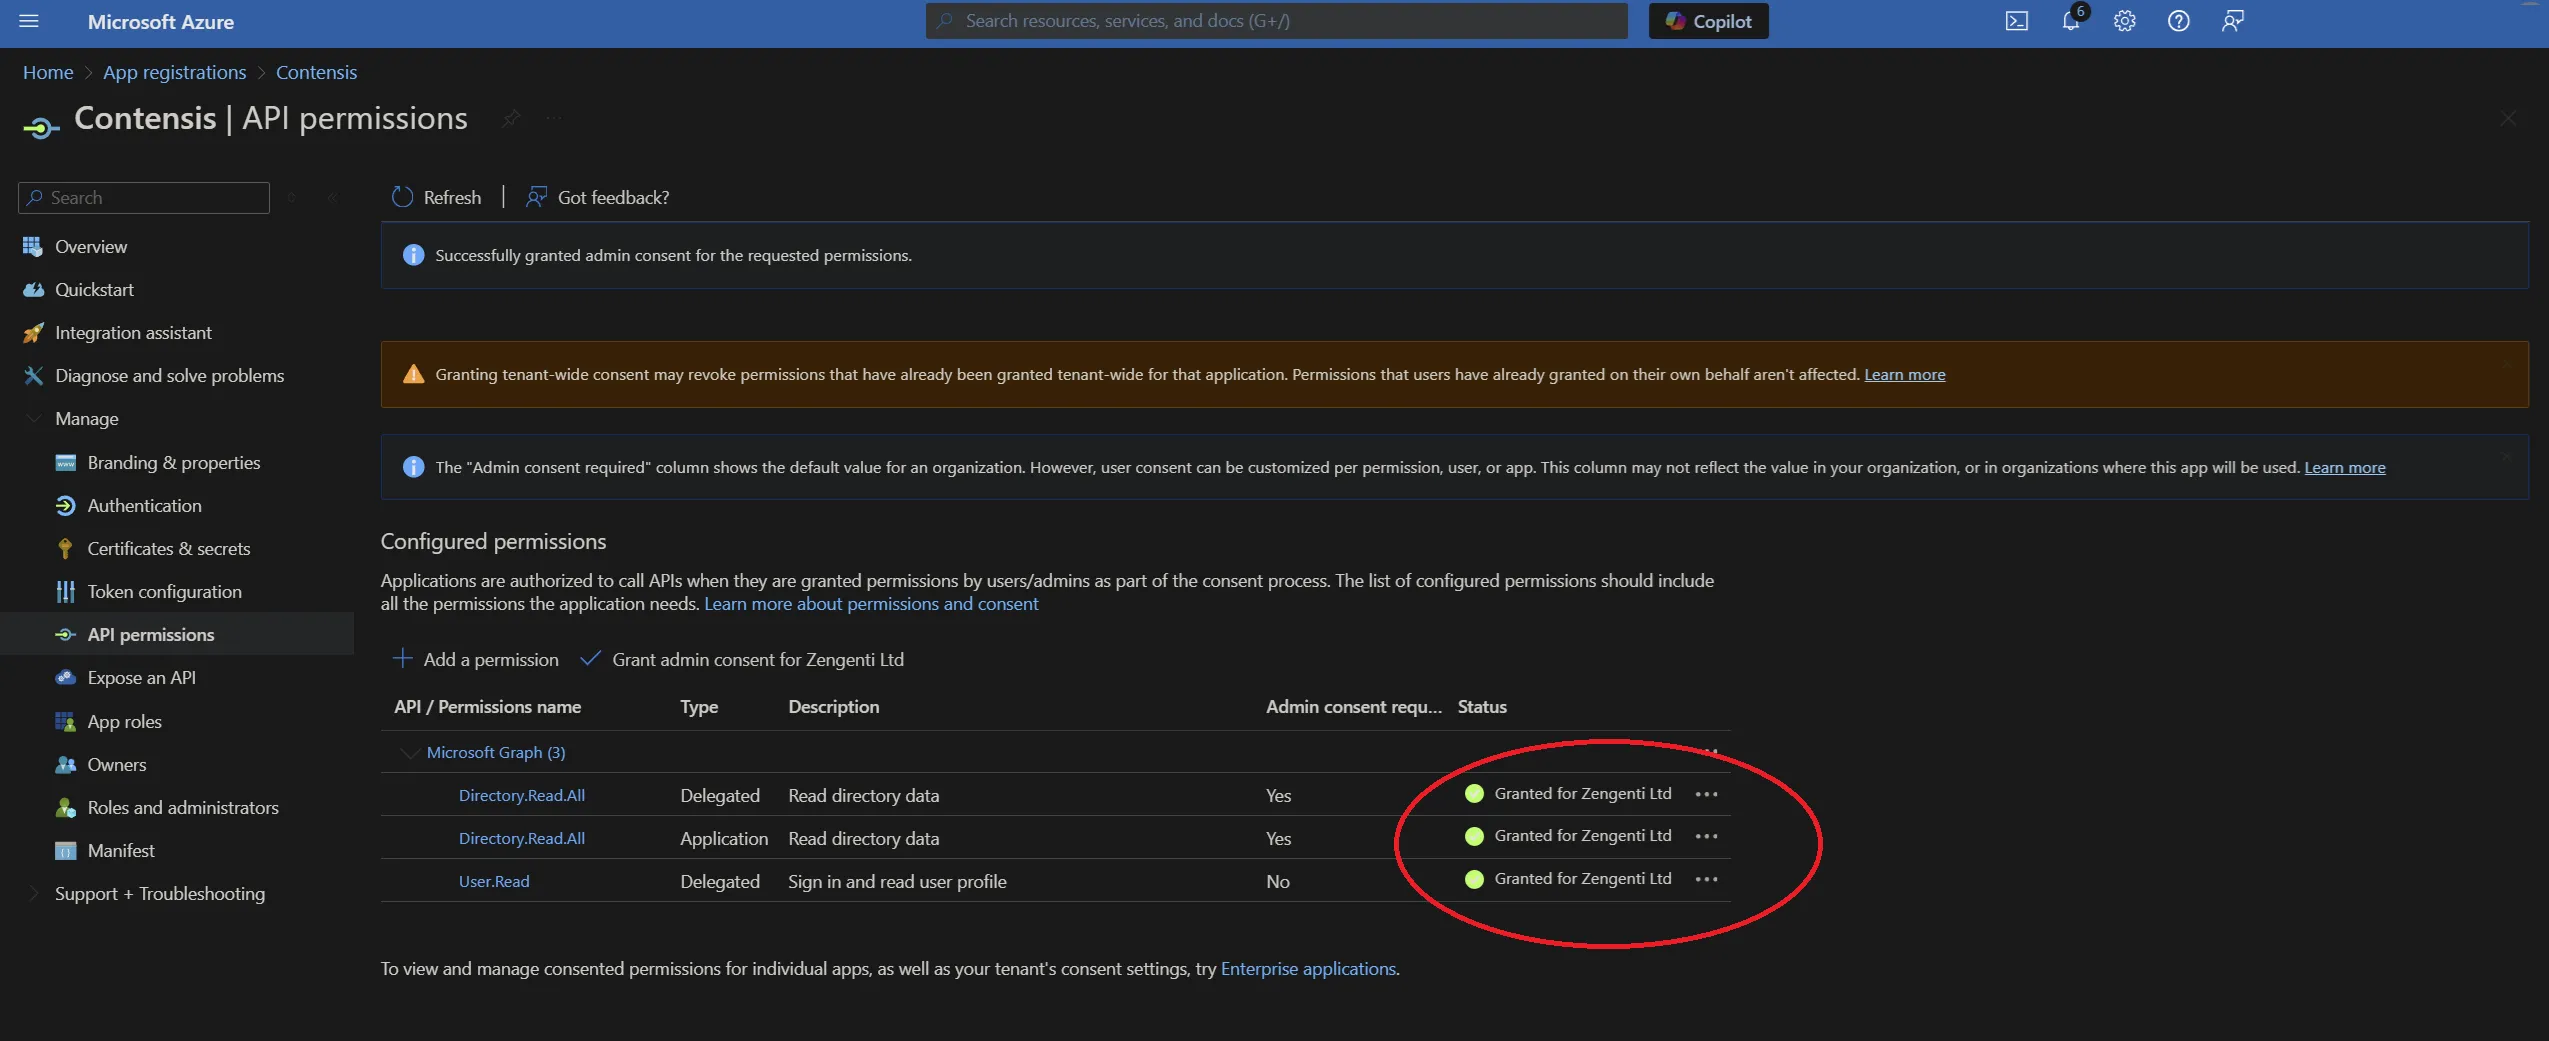Click Got feedback? in the toolbar
The height and width of the screenshot is (1041, 2549).
coord(597,197)
